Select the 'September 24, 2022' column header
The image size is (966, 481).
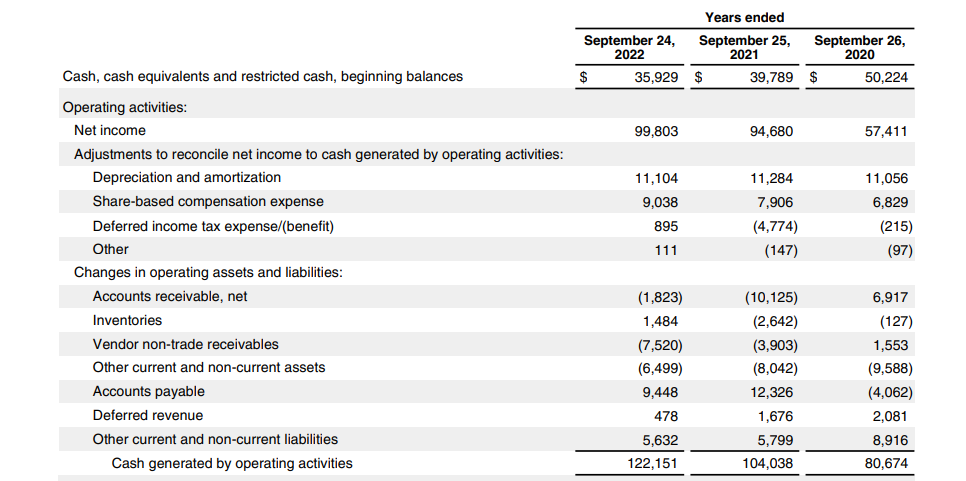[629, 48]
